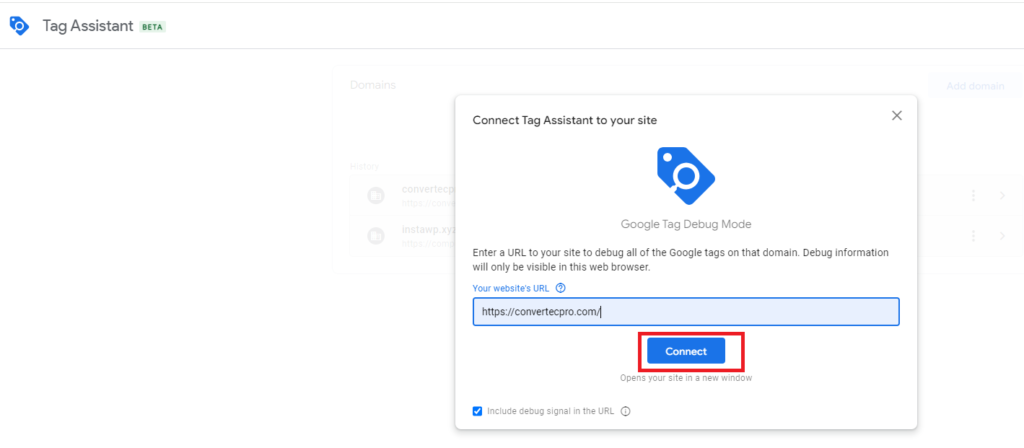Click the Your website's URL label
Image resolution: width=1024 pixels, height=448 pixels.
point(511,288)
